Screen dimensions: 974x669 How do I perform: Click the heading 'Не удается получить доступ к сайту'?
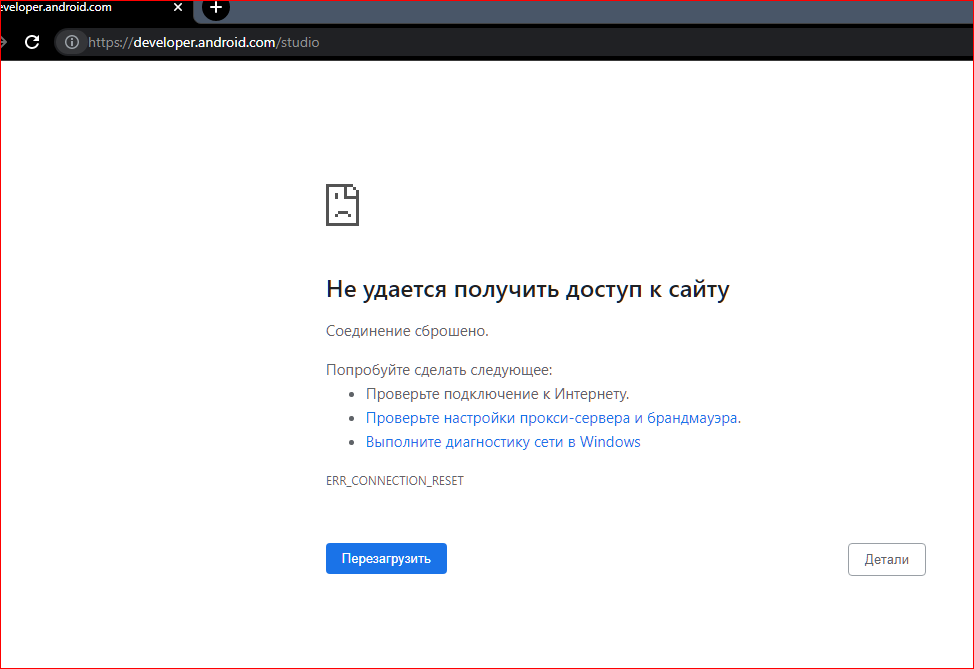point(527,289)
